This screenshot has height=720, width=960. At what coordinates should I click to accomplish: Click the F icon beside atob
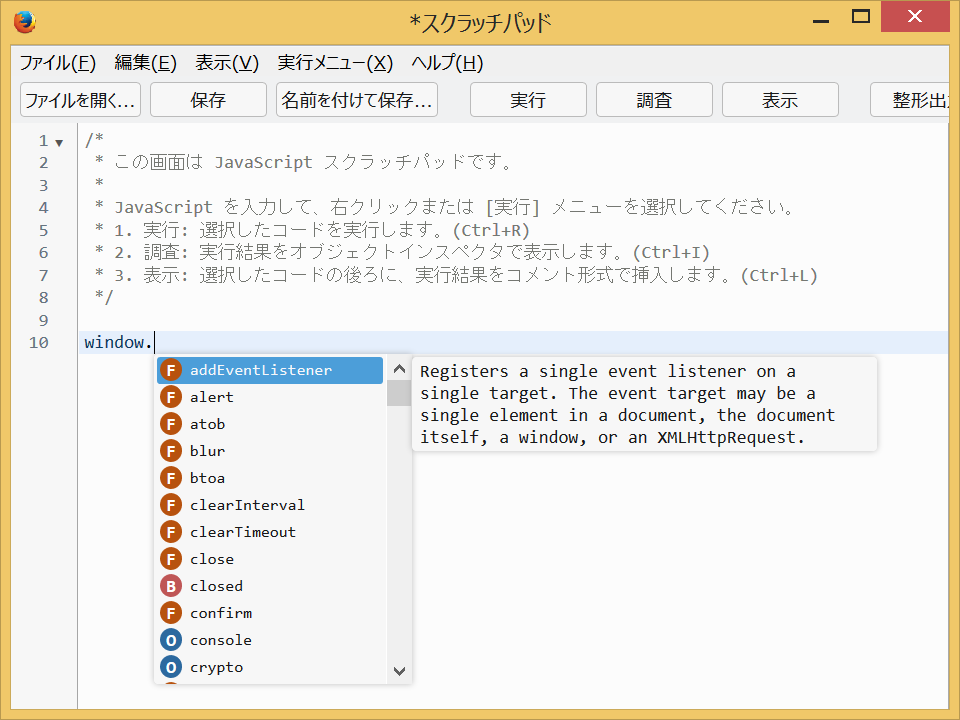click(171, 424)
